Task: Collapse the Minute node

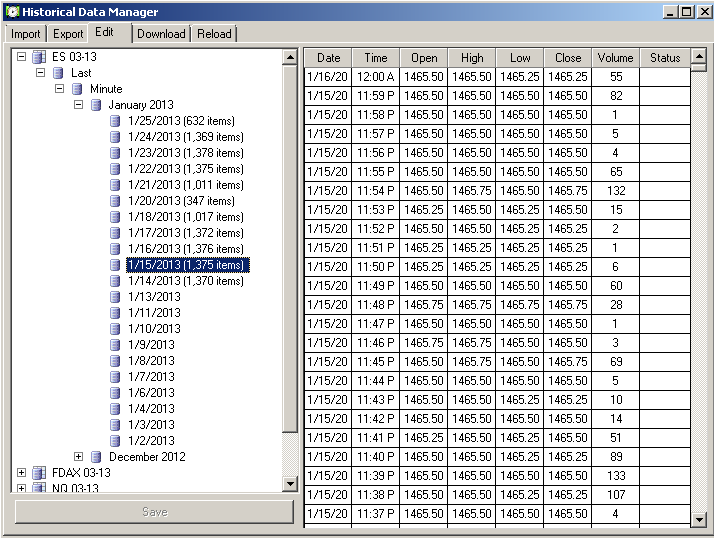Action: (60, 89)
